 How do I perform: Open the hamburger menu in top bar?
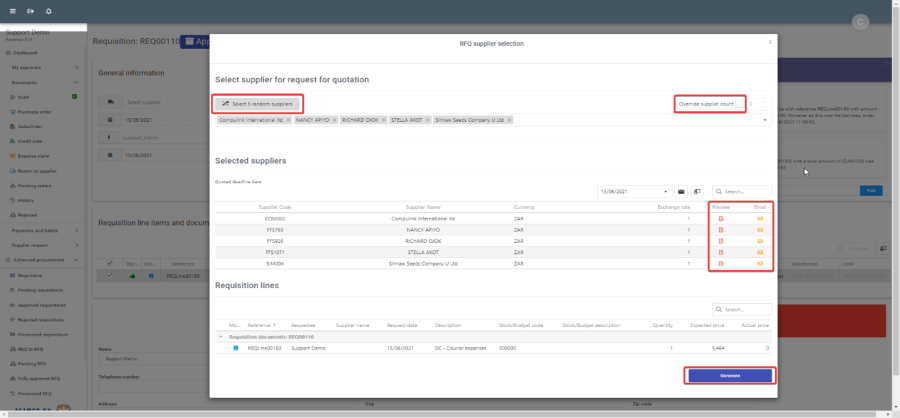[x=12, y=11]
